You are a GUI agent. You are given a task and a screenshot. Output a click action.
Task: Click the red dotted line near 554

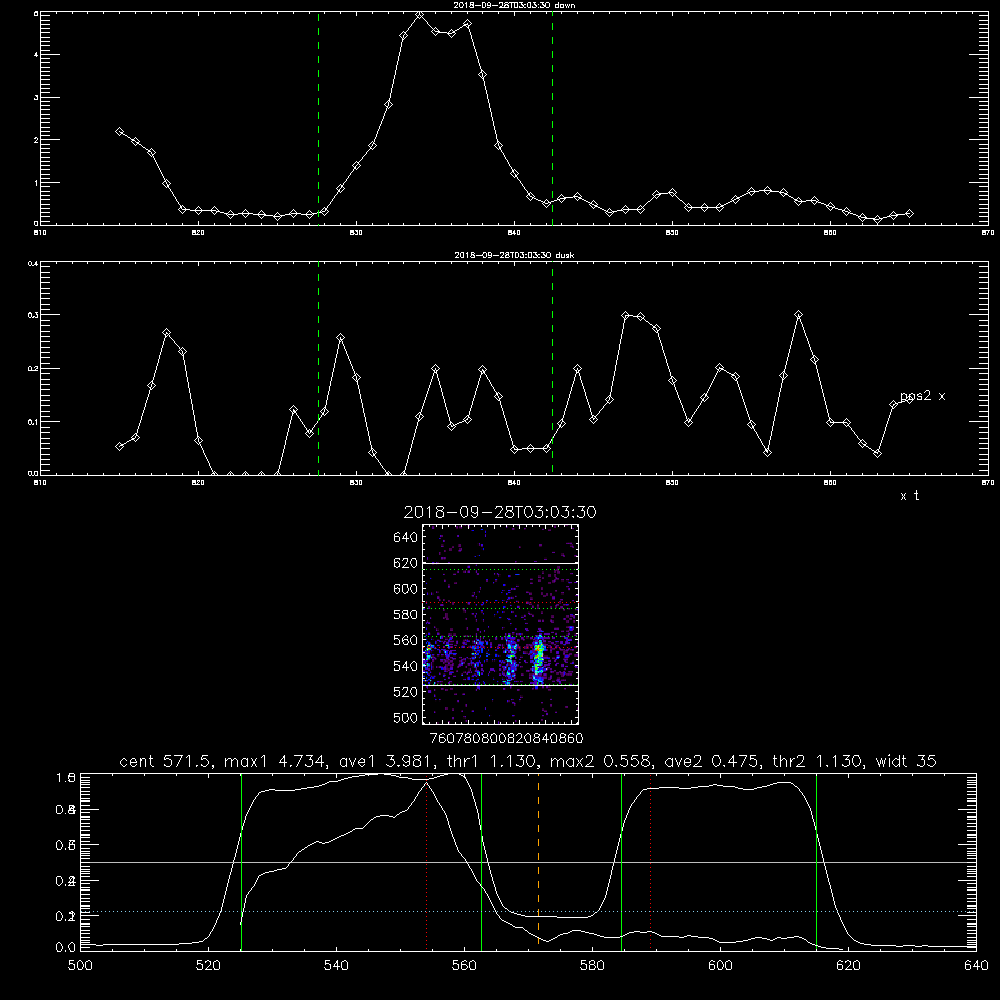426,864
